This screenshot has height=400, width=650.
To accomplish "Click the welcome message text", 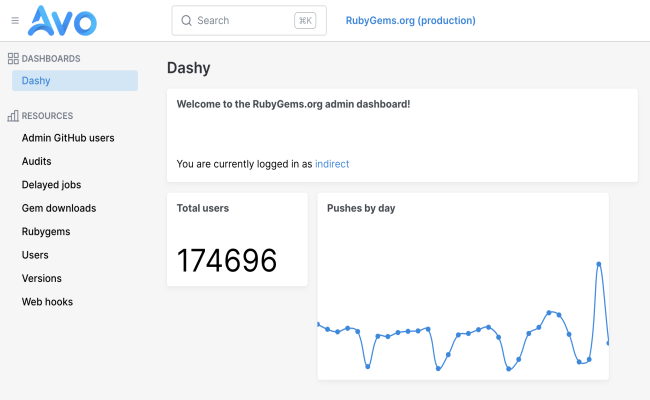I will 293,104.
